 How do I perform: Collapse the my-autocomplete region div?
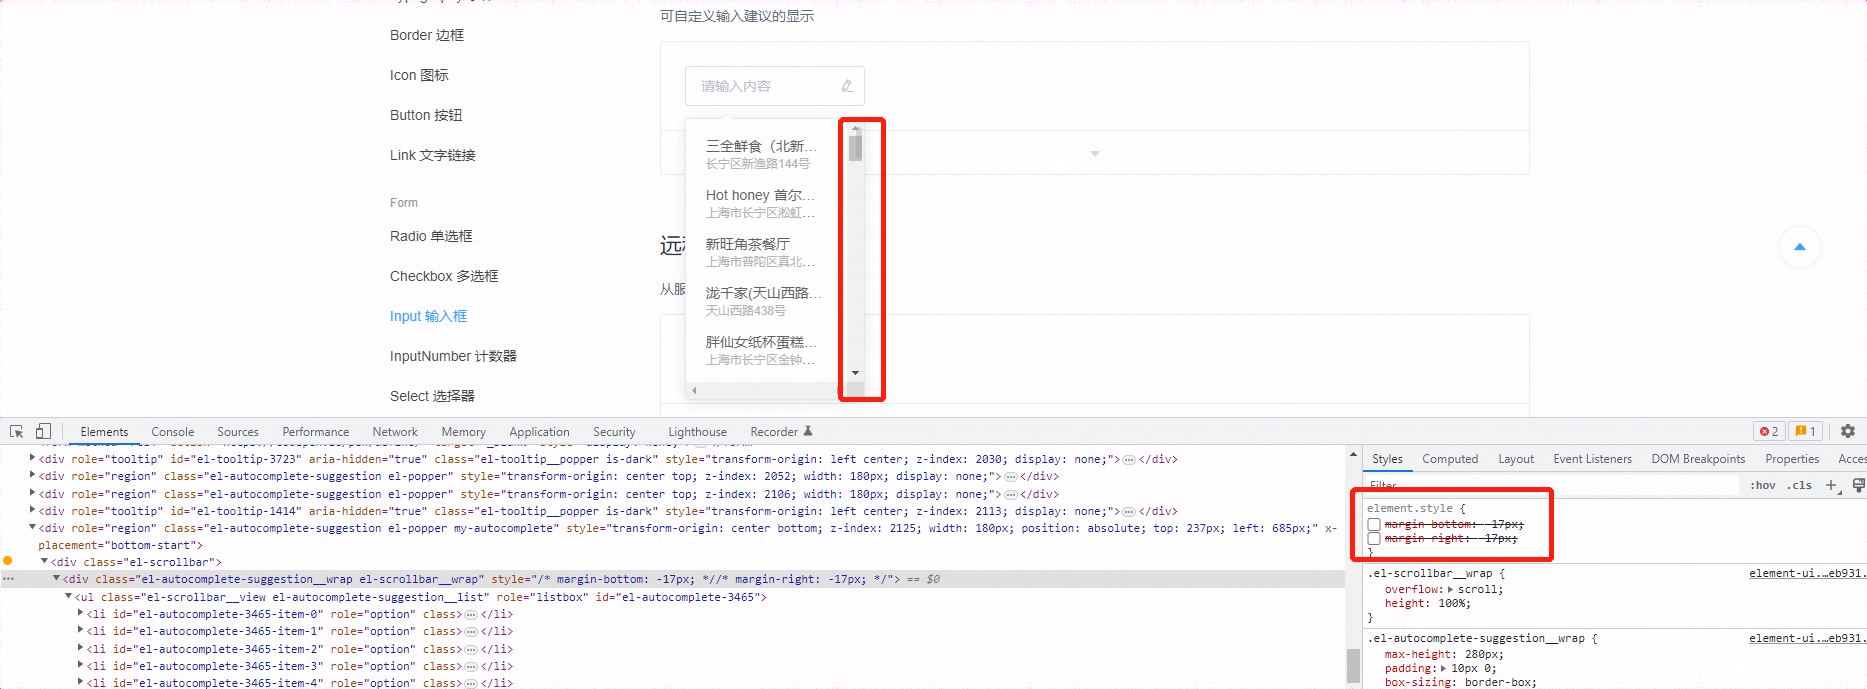click(x=33, y=528)
